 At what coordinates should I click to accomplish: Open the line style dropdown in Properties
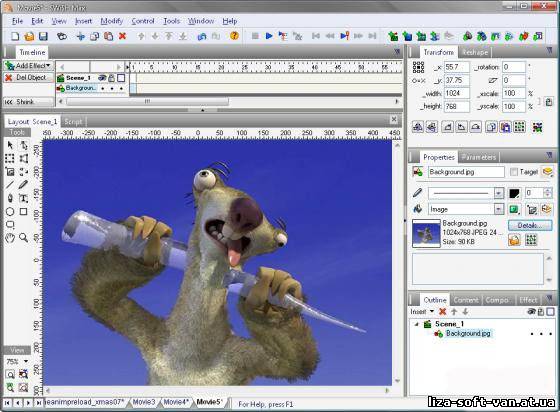tap(499, 193)
